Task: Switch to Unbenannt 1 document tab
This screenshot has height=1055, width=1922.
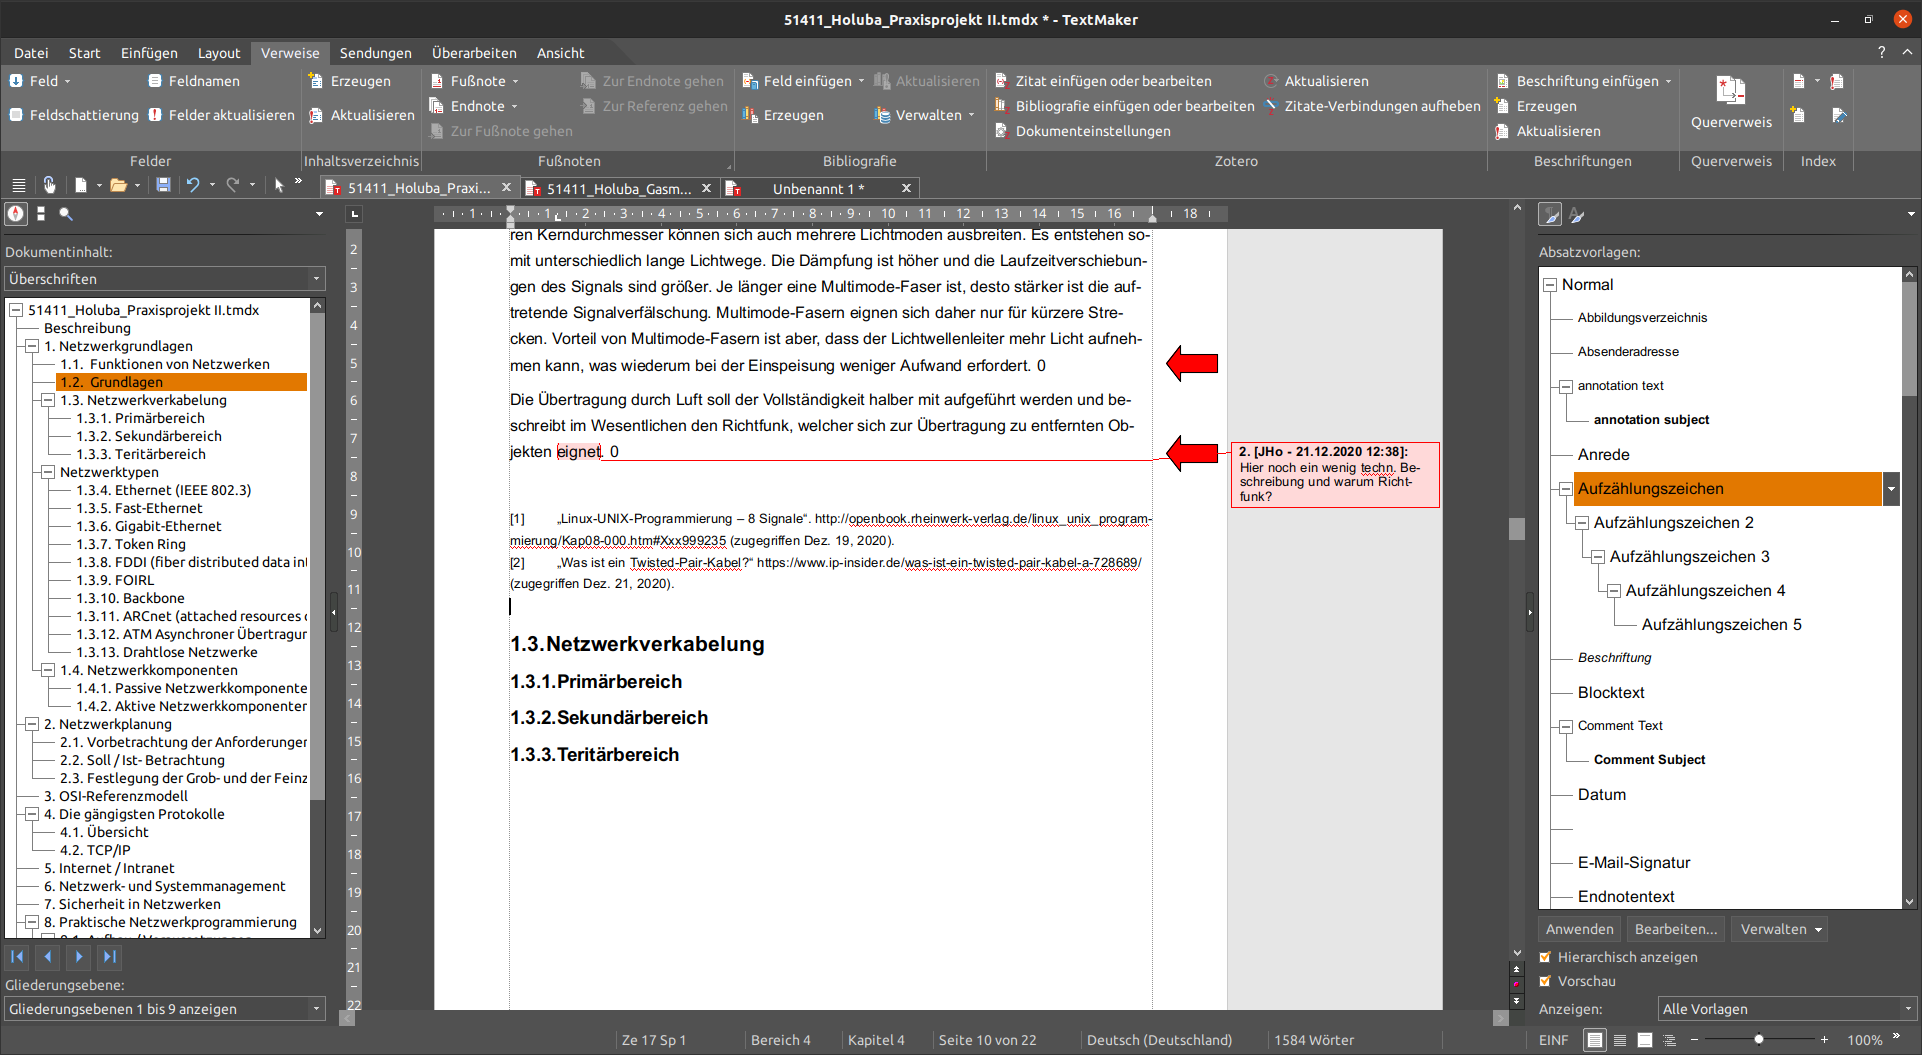Action: pos(818,188)
